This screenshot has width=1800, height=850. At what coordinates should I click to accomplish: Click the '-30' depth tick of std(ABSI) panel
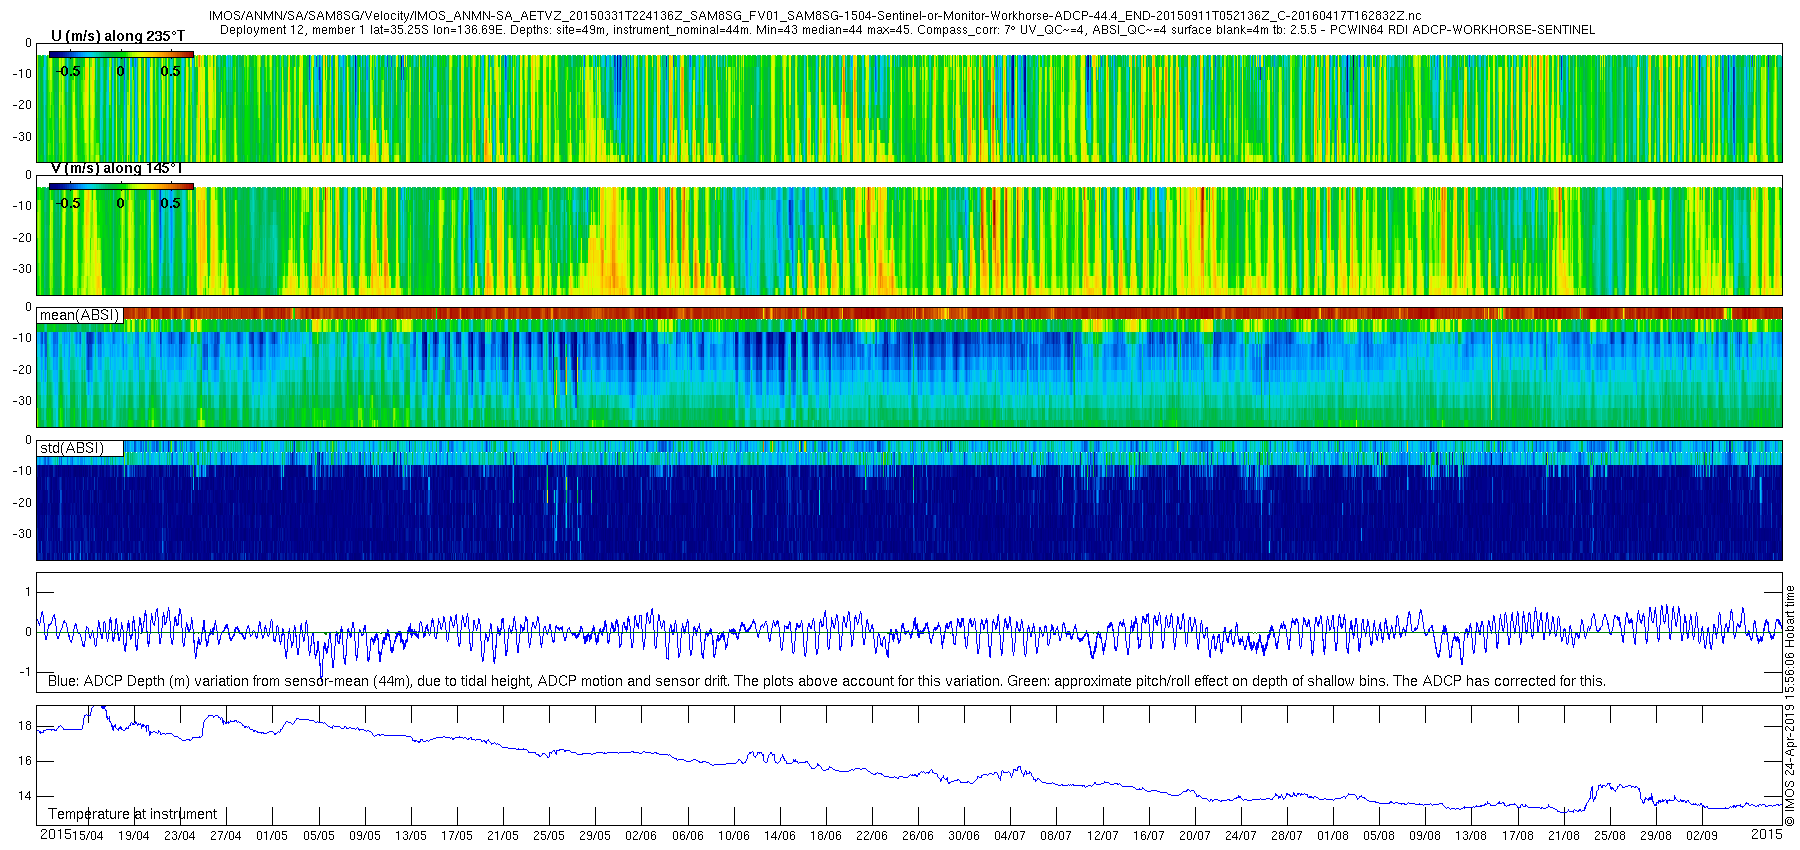pos(21,534)
